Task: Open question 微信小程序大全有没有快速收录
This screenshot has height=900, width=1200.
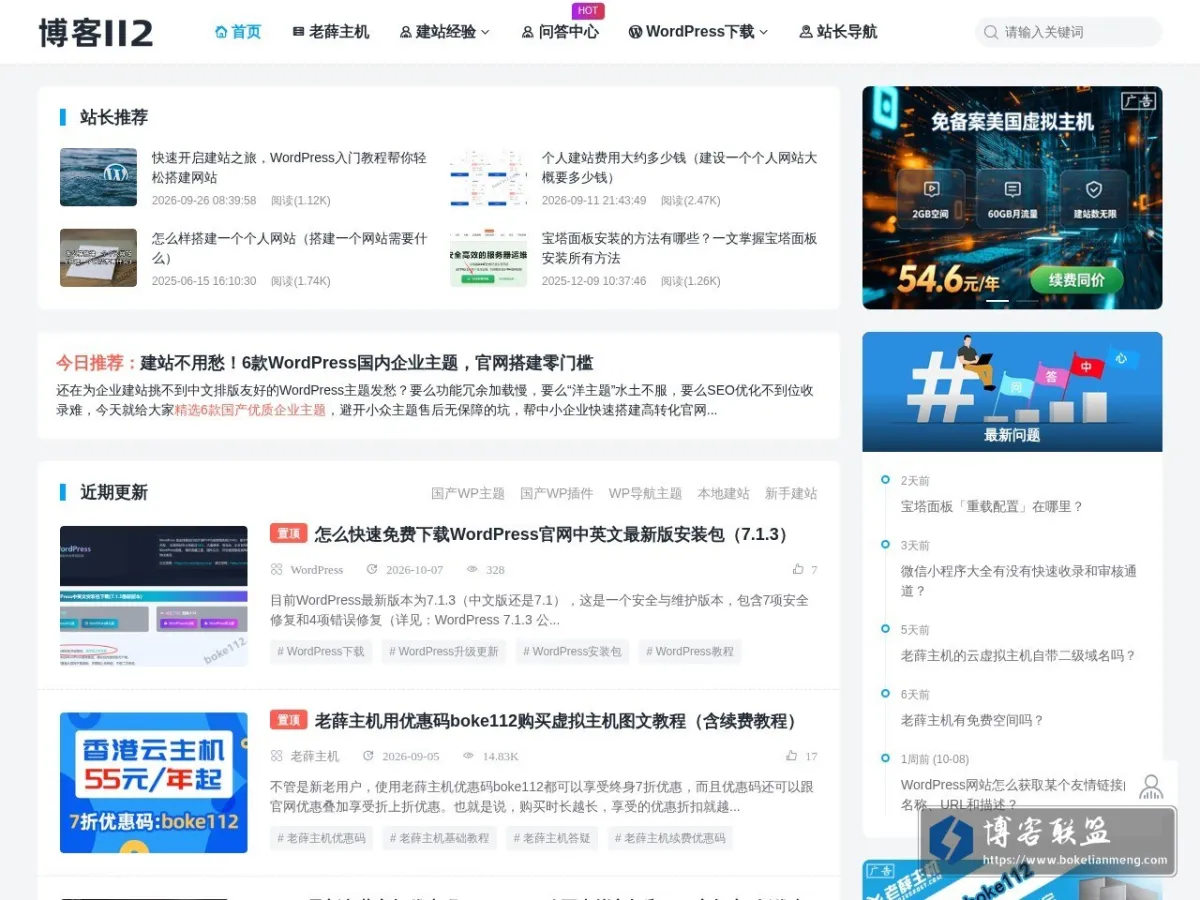Action: (x=1018, y=581)
